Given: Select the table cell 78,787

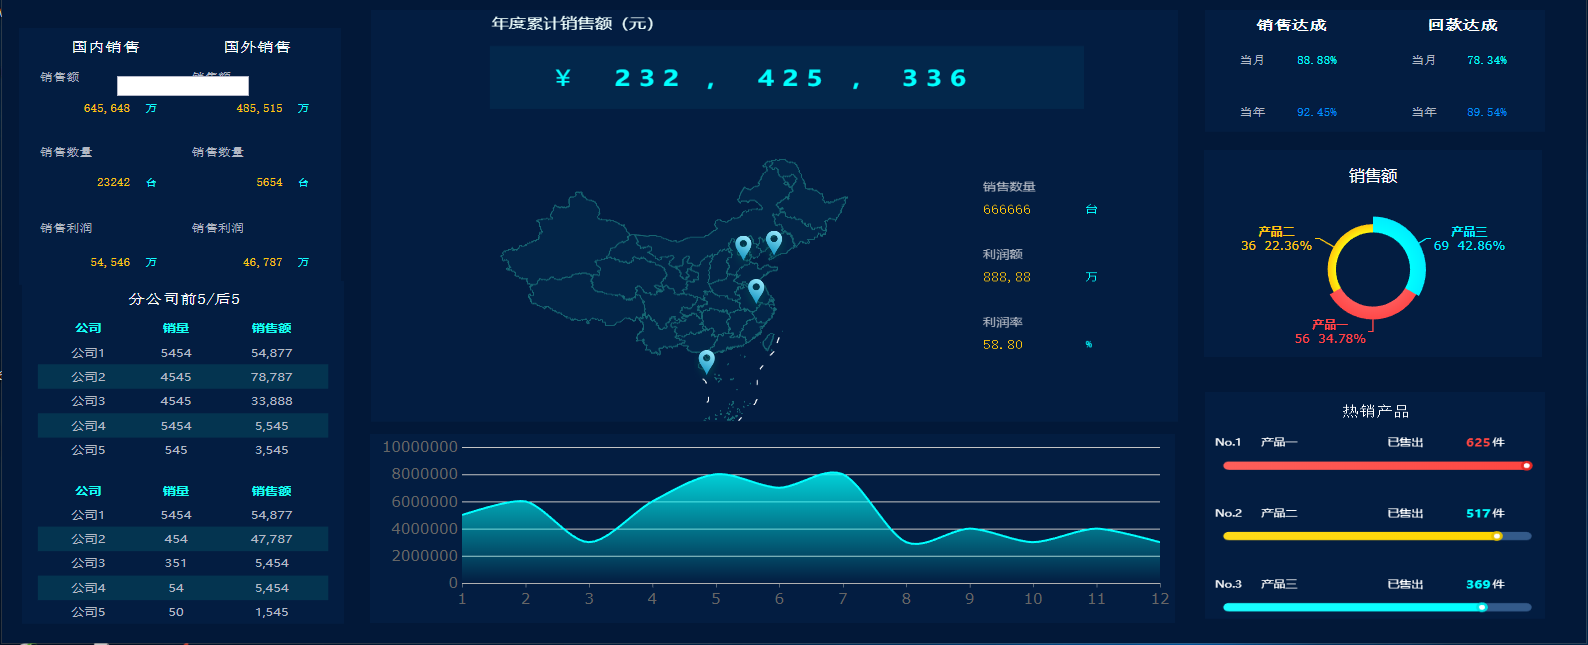Looking at the screenshot, I should click(x=272, y=377).
